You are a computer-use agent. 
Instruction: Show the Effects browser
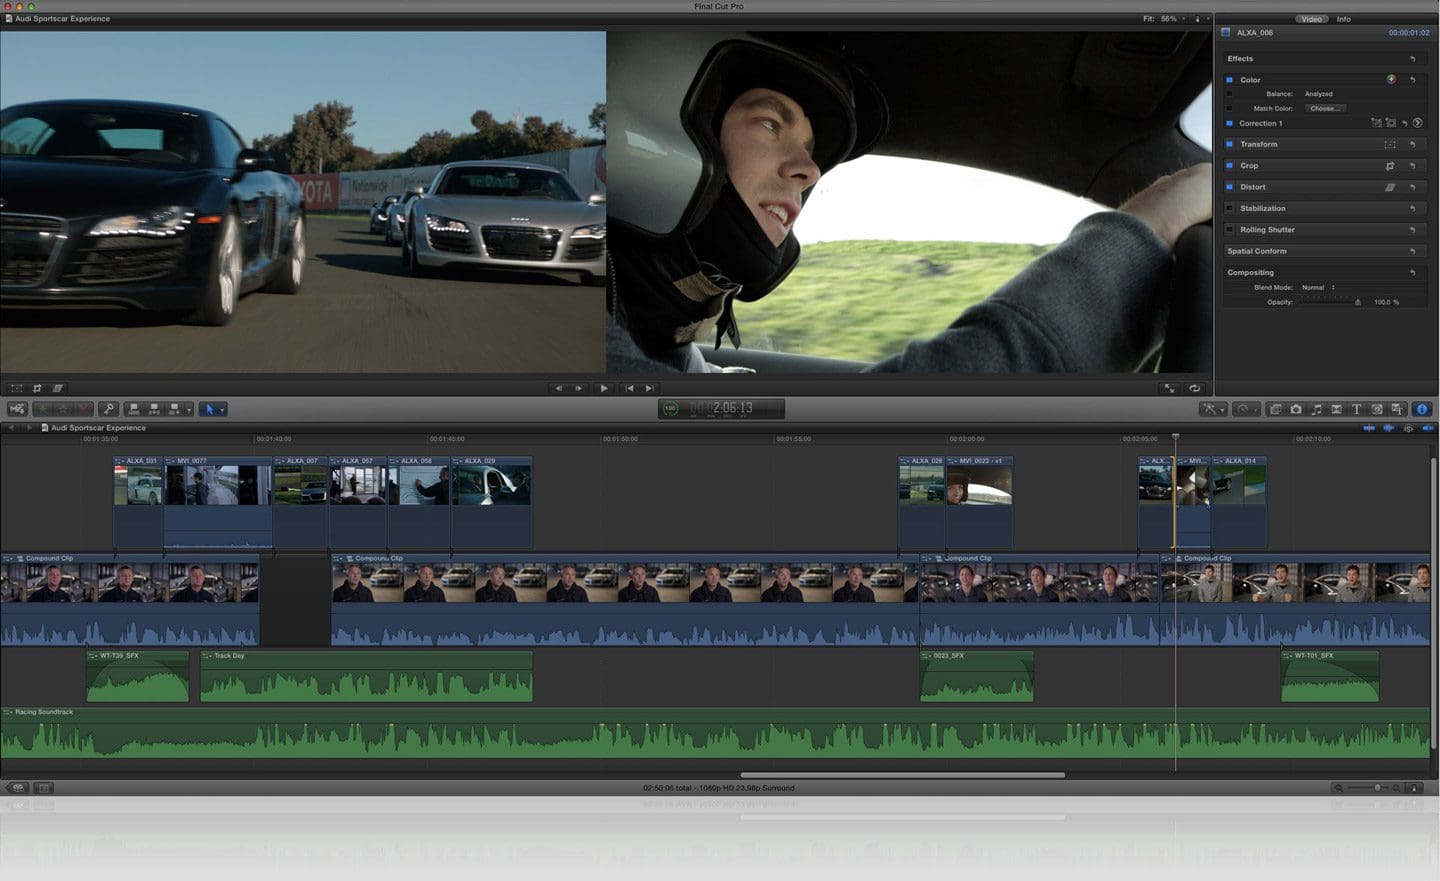[x=1275, y=409]
